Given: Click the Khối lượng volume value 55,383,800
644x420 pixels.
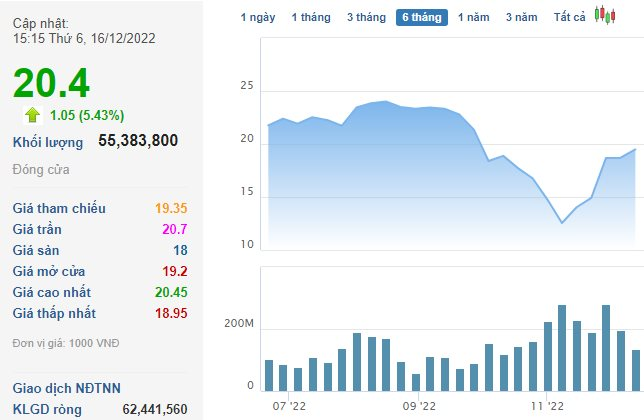Looking at the screenshot, I should tap(138, 141).
